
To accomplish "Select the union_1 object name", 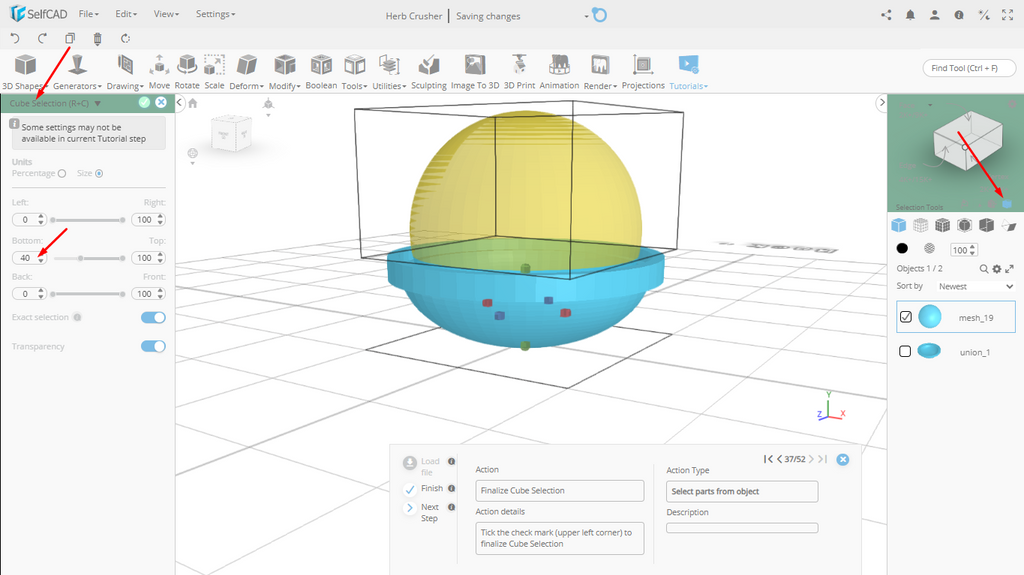I will point(974,352).
